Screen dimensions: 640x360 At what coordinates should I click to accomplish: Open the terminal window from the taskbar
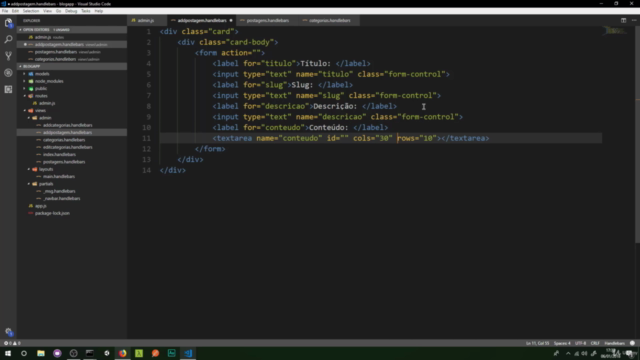click(90, 353)
